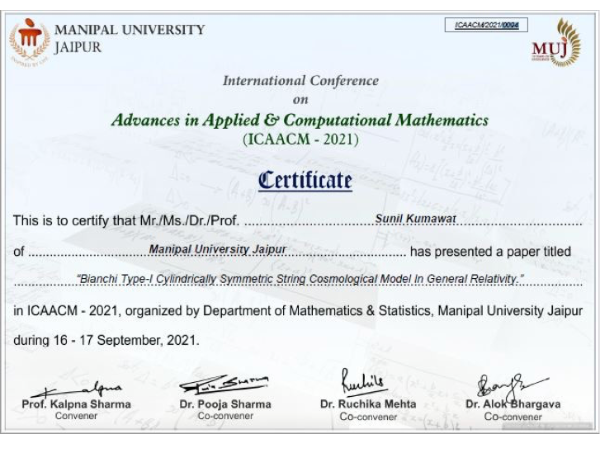Image resolution: width=600 pixels, height=450 pixels.
Task: Click the Manipal University crest logo
Action: tap(29, 39)
